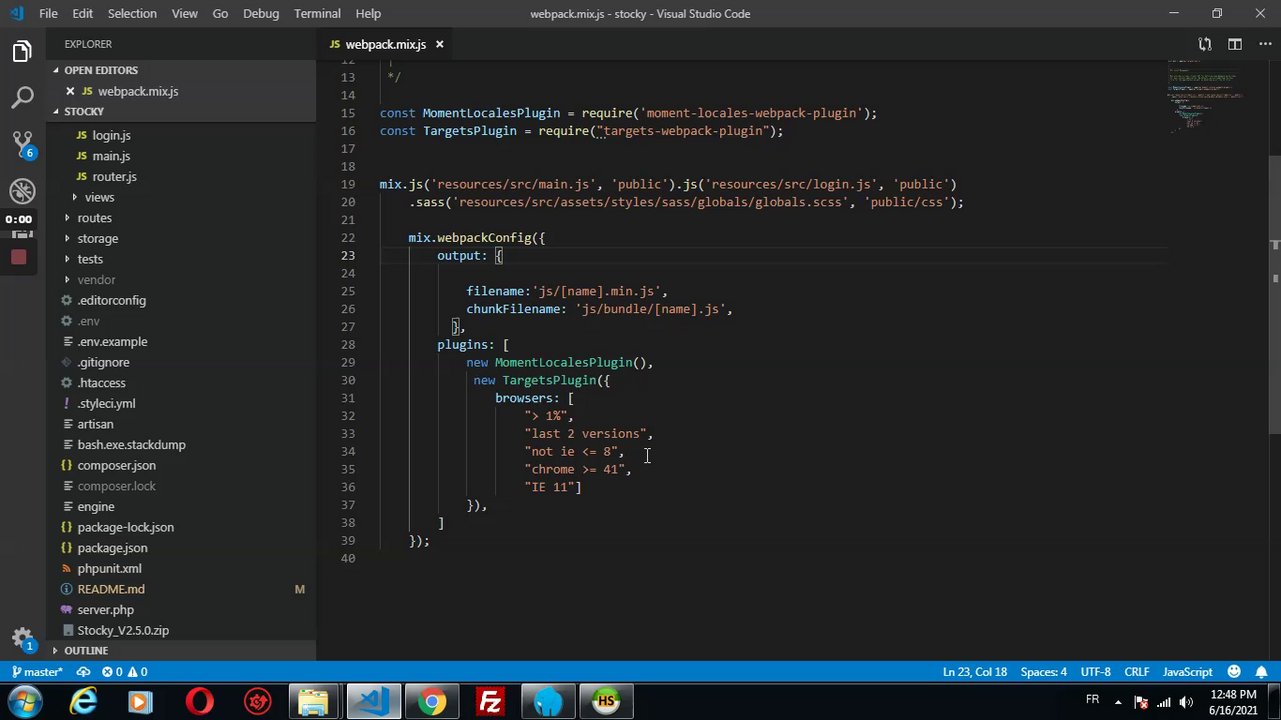Open Windows Media Player from the taskbar
The height and width of the screenshot is (720, 1281).
[140, 702]
